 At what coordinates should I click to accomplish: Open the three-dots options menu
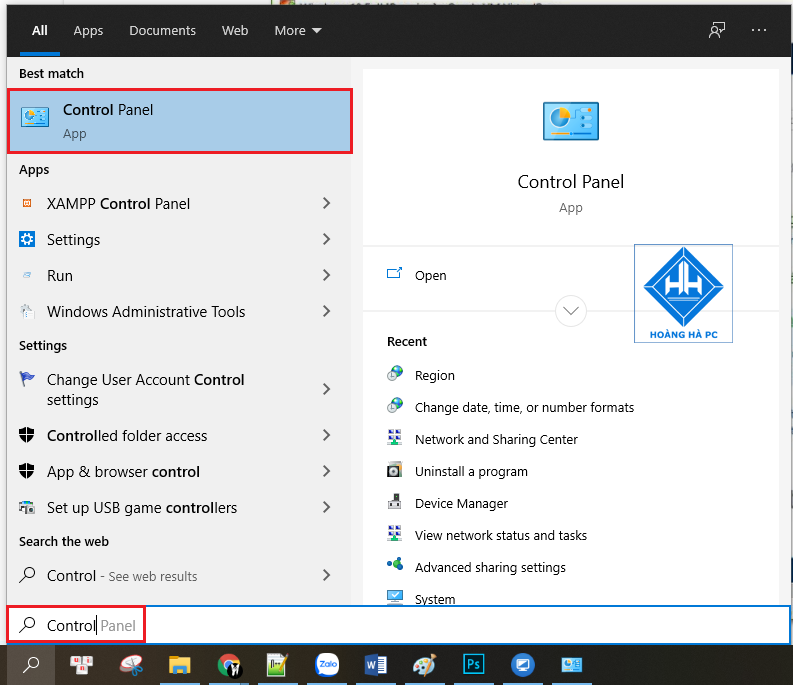click(x=759, y=30)
